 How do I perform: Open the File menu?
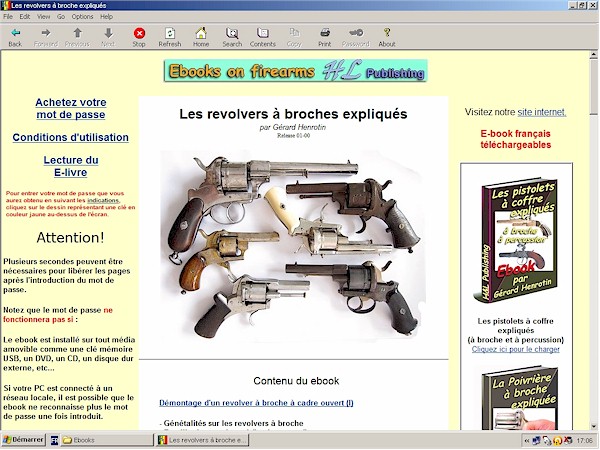[x=8, y=16]
